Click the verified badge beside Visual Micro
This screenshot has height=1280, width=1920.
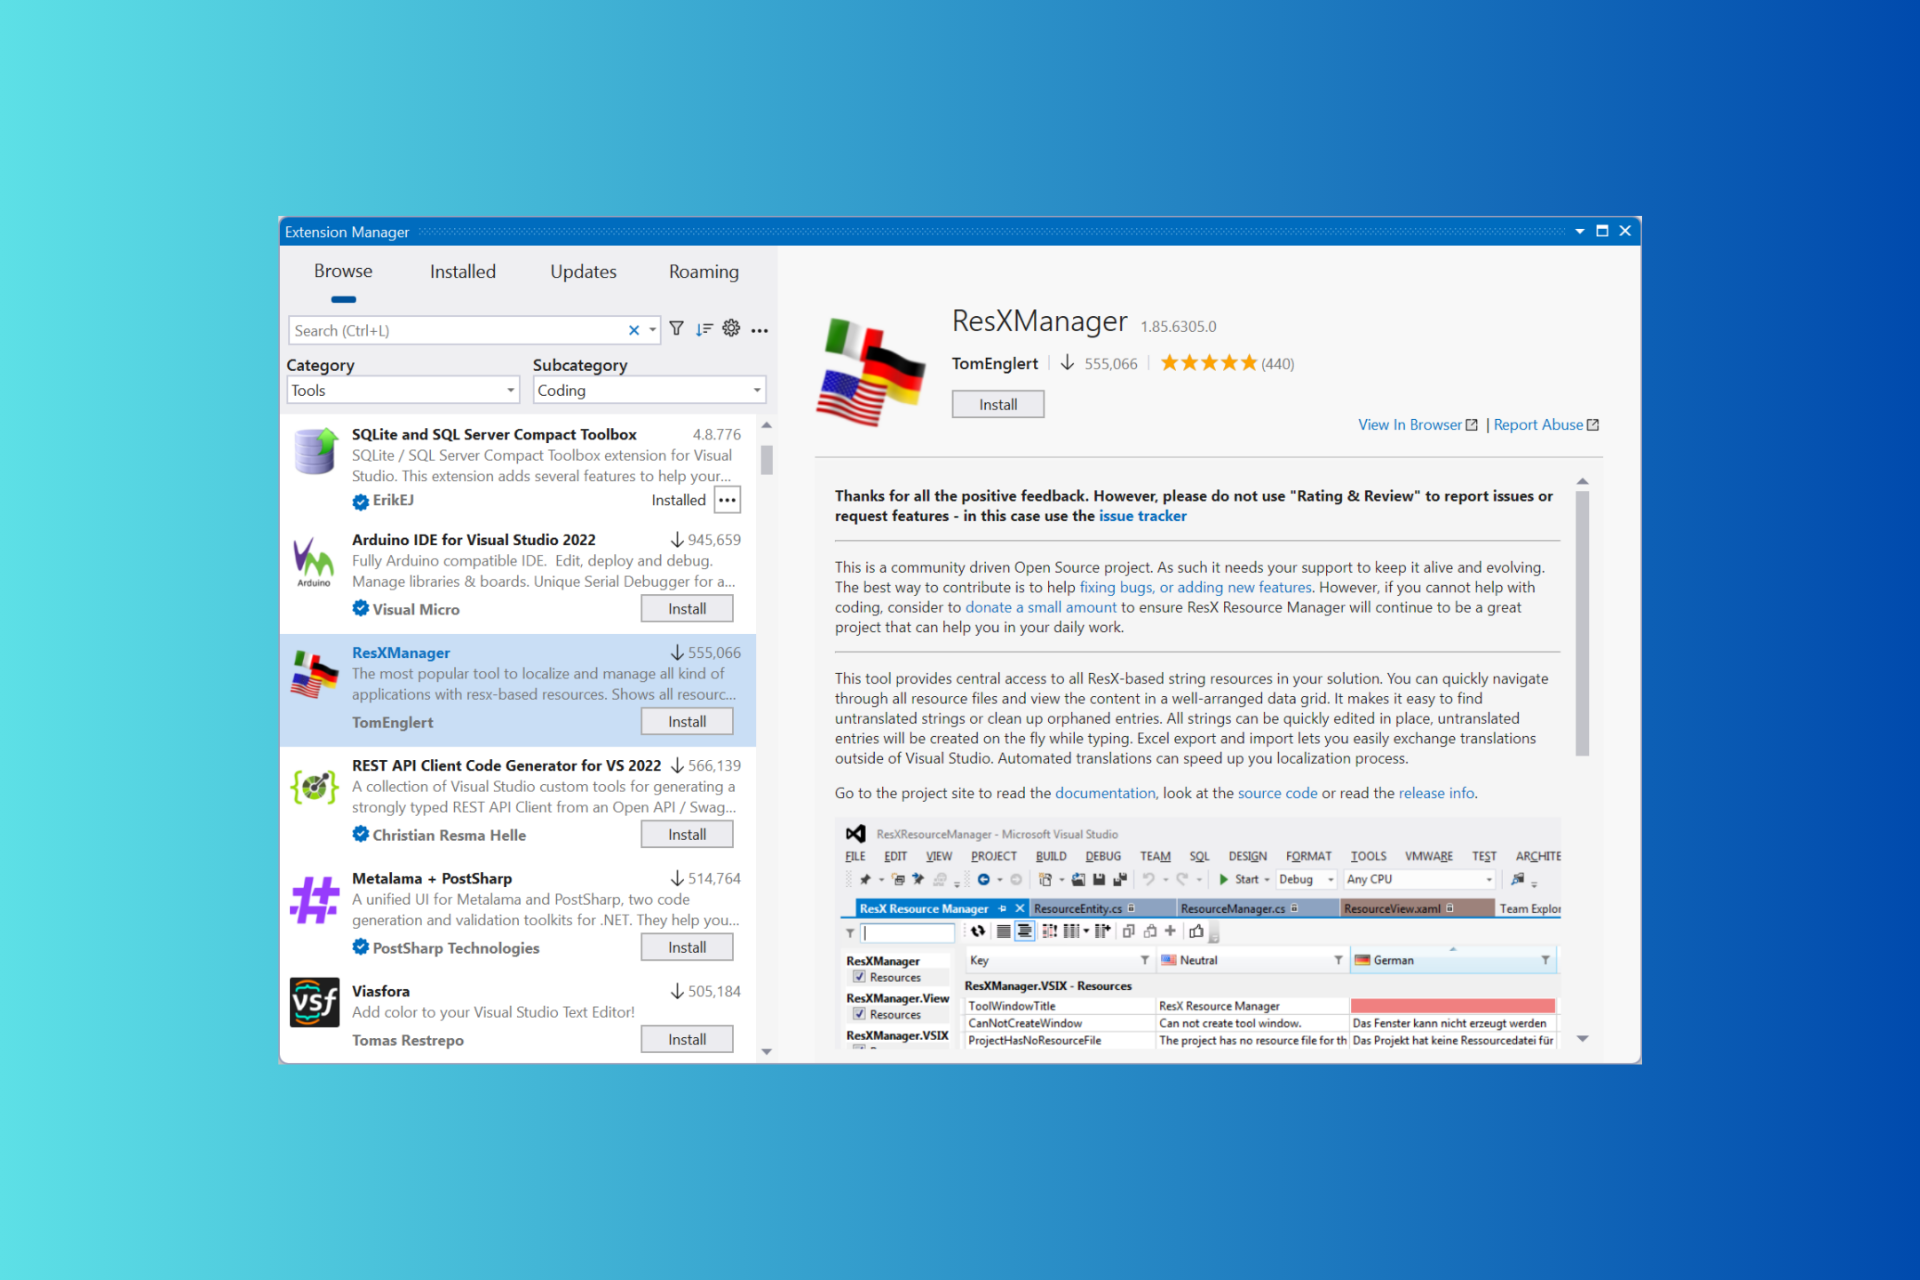(361, 608)
